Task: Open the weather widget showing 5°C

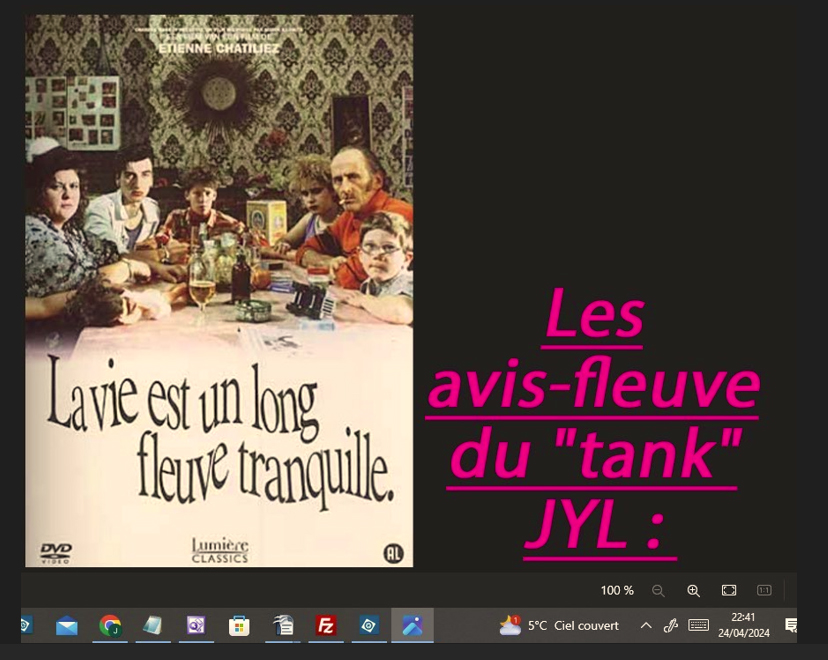Action: pyautogui.click(x=559, y=626)
